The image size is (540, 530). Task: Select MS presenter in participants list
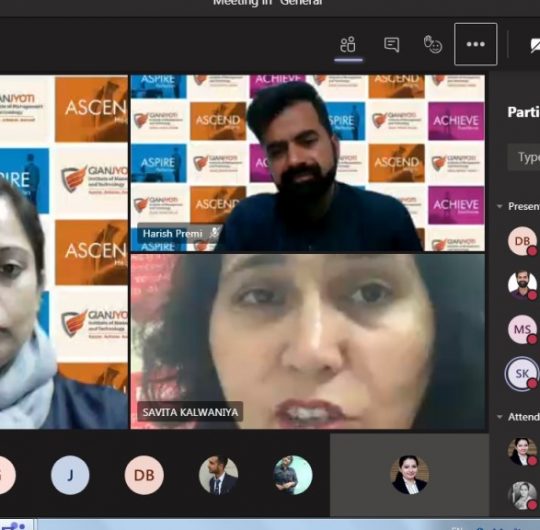(522, 329)
